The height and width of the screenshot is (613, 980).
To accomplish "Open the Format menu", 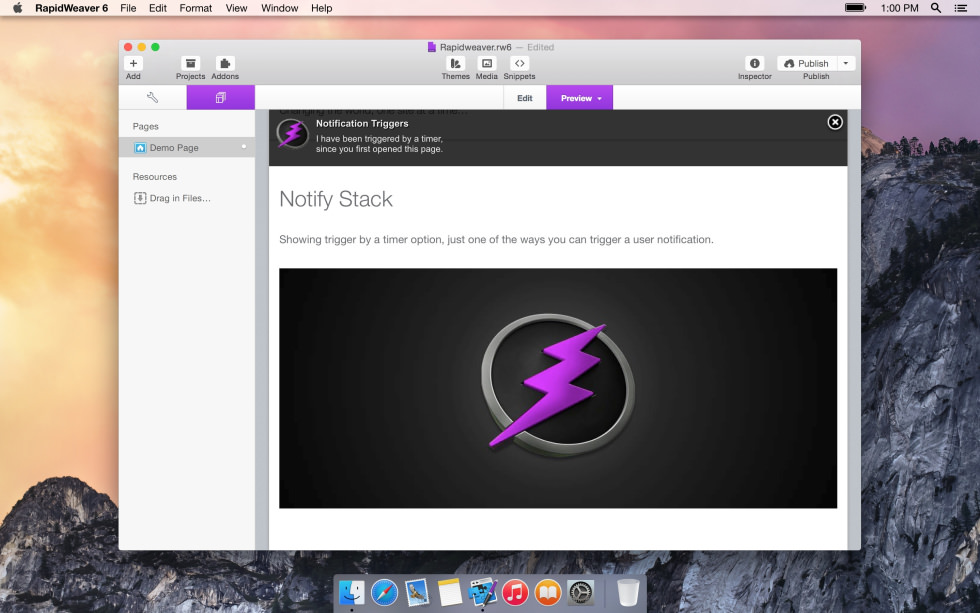I will pyautogui.click(x=196, y=8).
